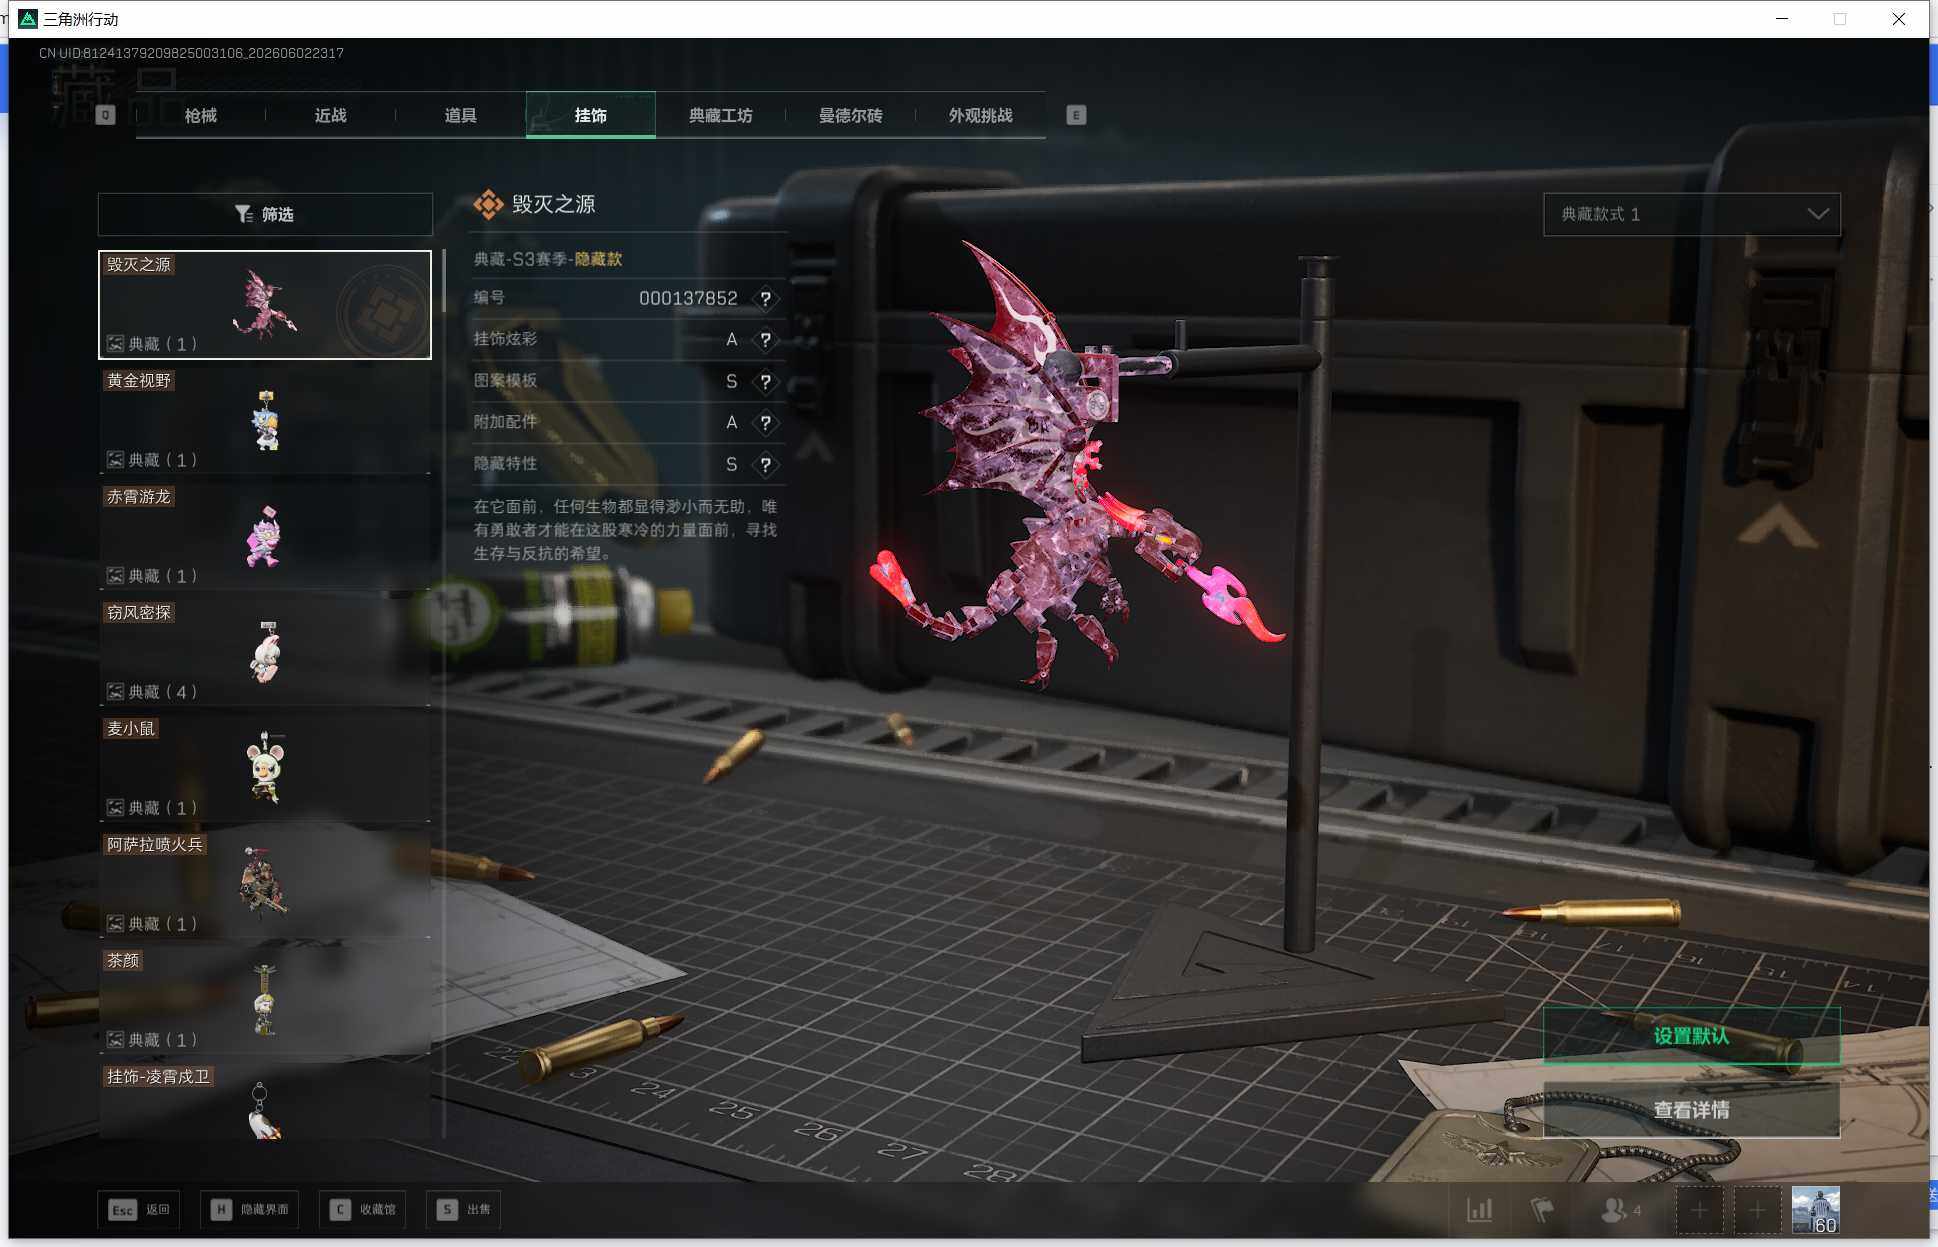Open the 曼德尔砖 tab
Viewport: 1938px width, 1247px height.
pyautogui.click(x=850, y=115)
